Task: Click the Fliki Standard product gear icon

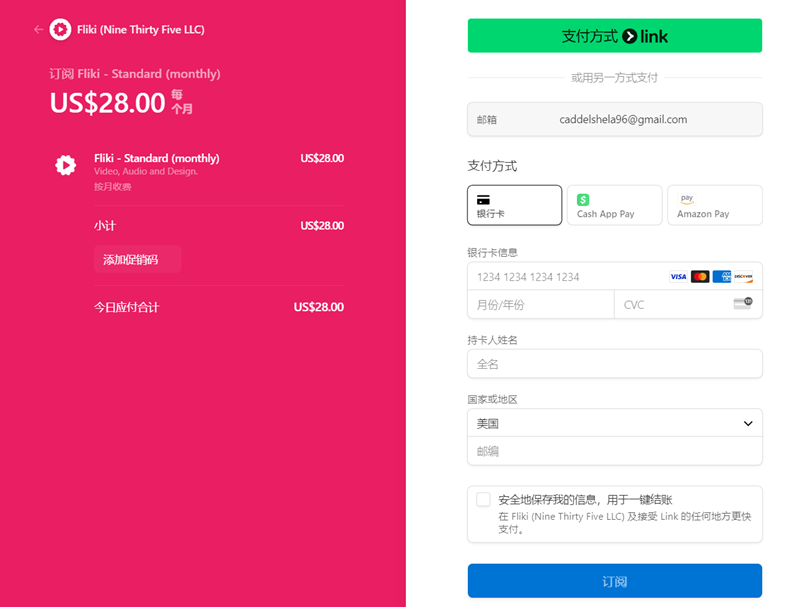Action: tap(66, 166)
